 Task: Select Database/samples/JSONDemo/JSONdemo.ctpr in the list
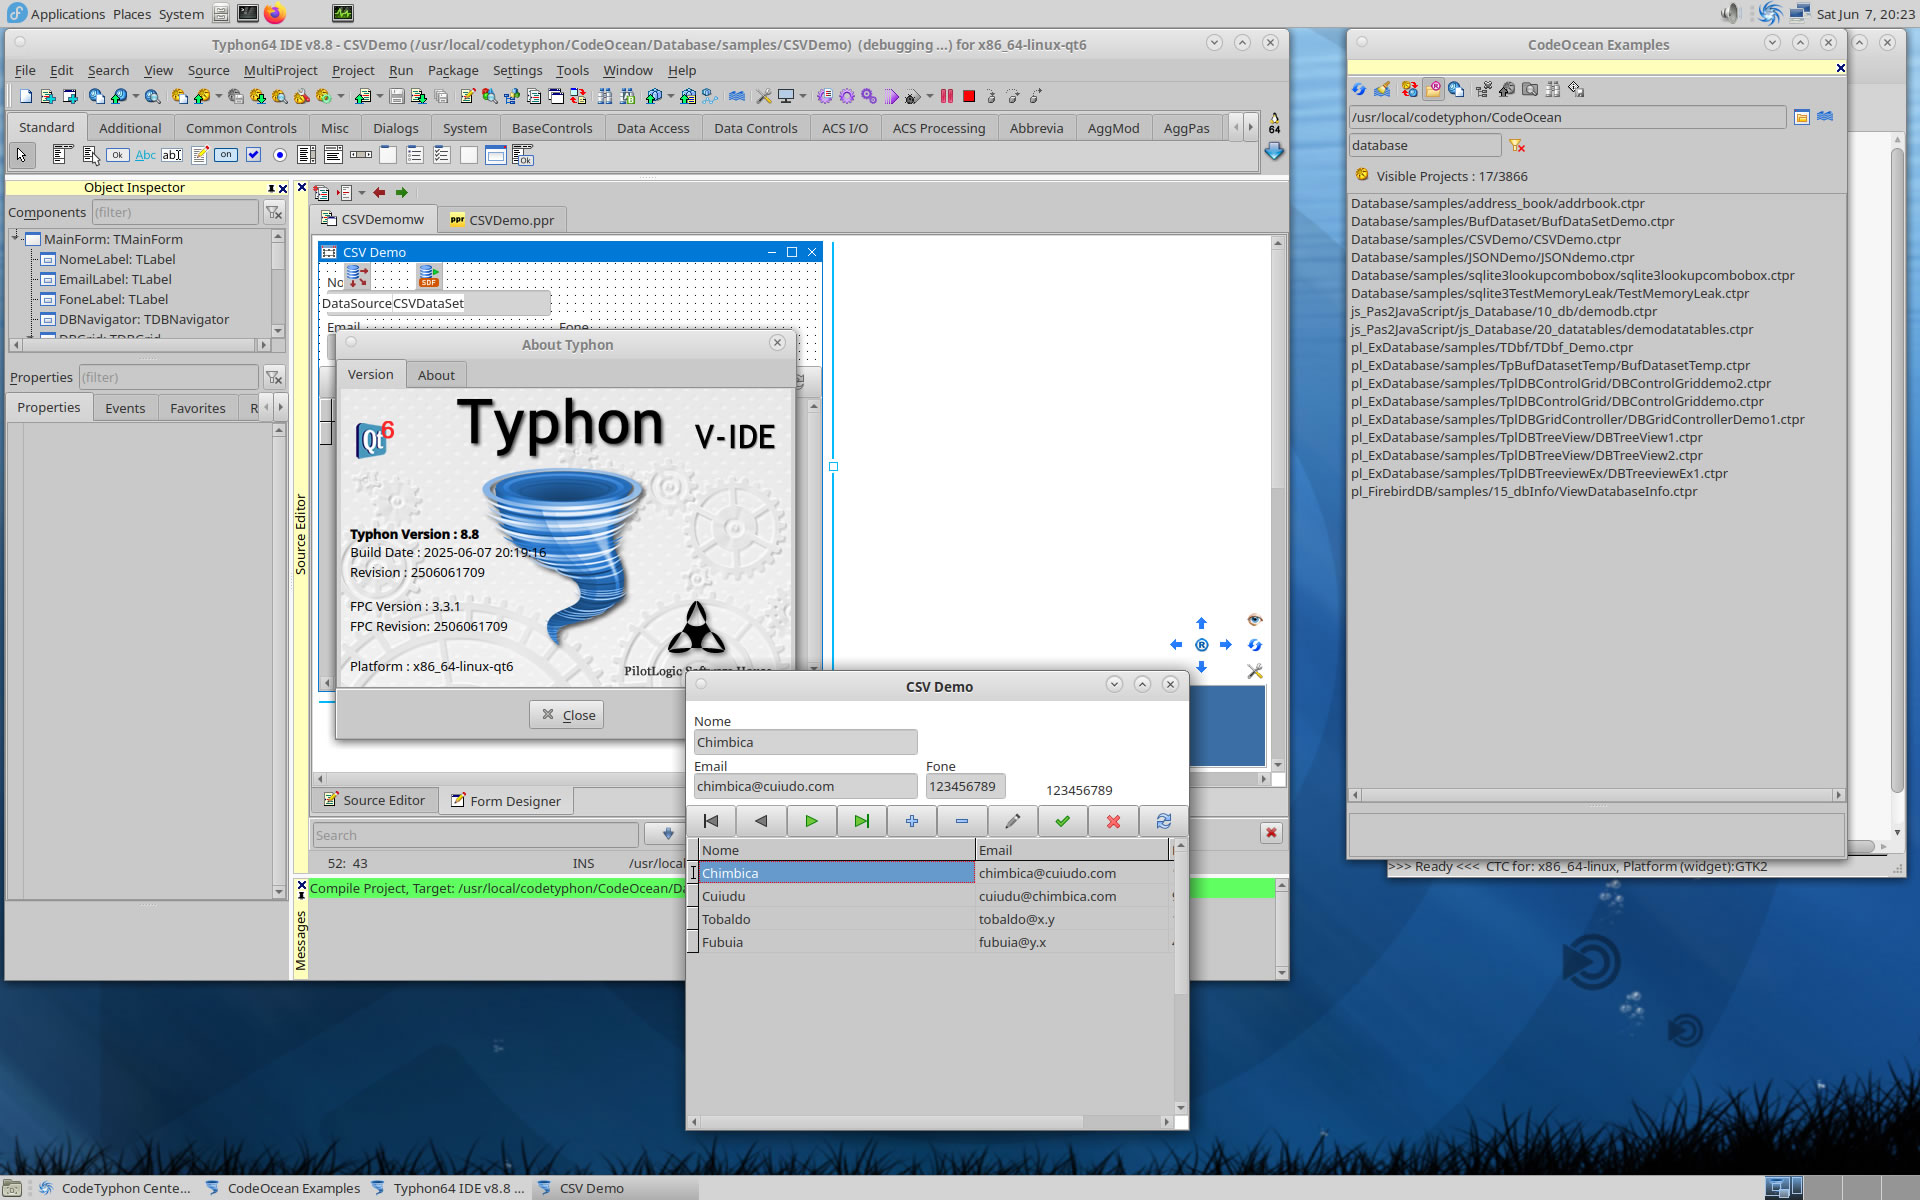point(1492,257)
